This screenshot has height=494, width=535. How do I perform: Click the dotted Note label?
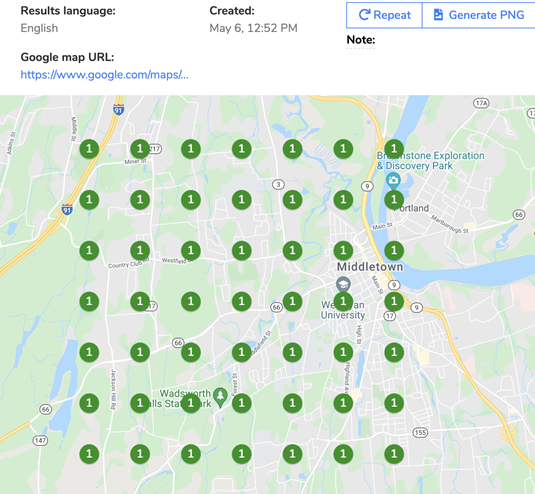(x=361, y=40)
